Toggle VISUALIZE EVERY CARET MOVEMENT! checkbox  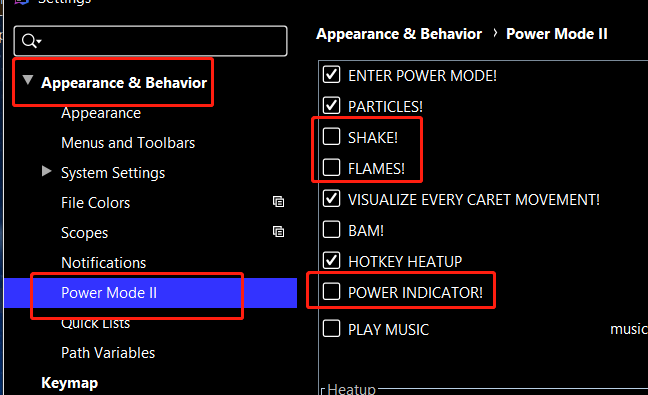tap(331, 198)
